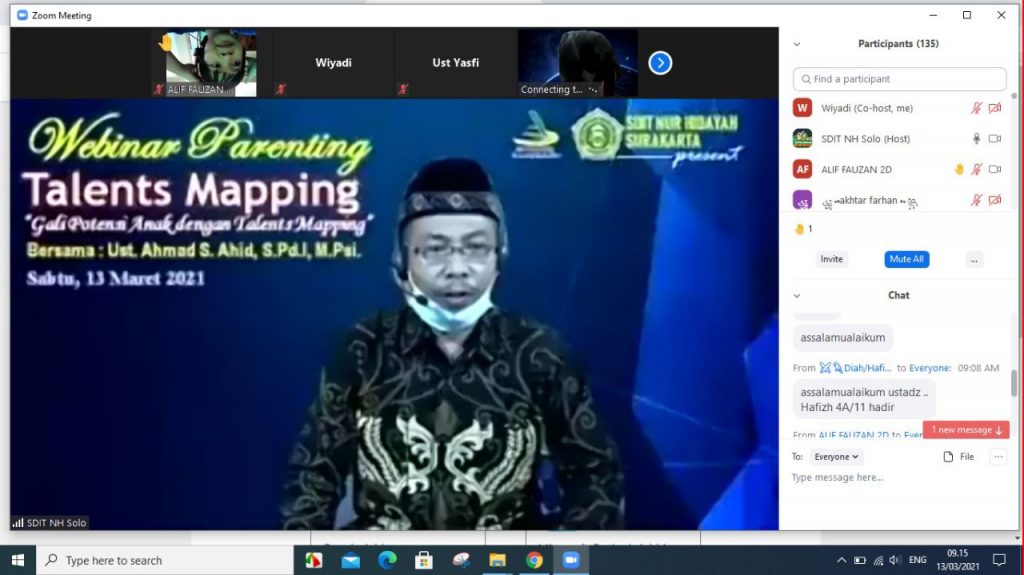Collapse the Participants panel using its chevron
This screenshot has width=1024, height=575.
click(x=797, y=44)
